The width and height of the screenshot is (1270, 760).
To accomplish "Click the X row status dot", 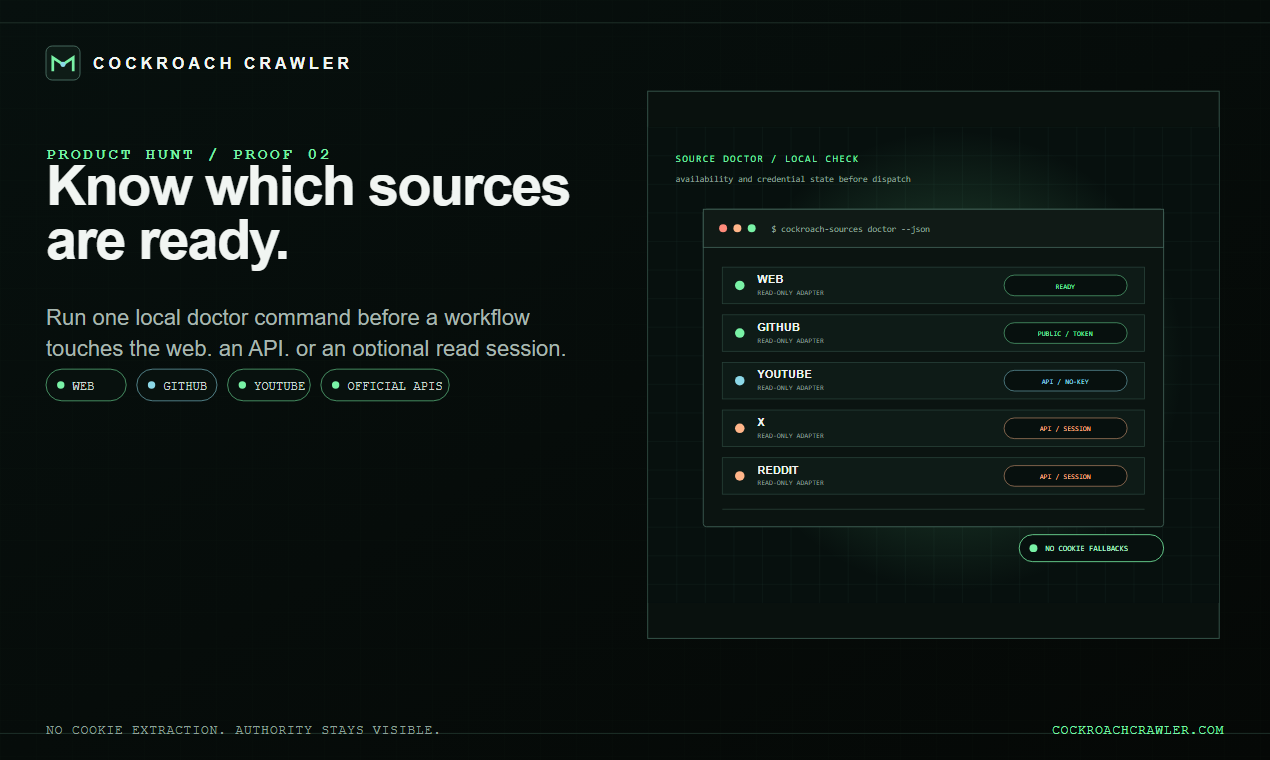I will [740, 428].
